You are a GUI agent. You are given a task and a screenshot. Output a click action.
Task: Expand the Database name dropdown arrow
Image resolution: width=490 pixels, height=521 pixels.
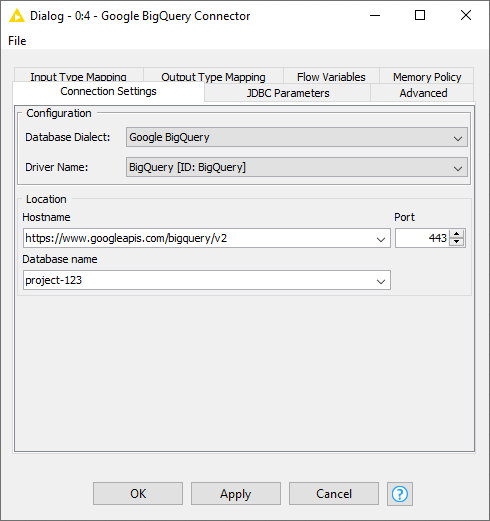click(381, 281)
